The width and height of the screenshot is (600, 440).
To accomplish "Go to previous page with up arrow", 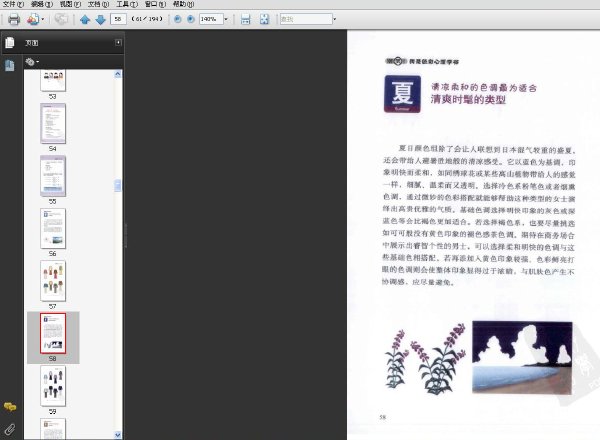I will (85, 19).
